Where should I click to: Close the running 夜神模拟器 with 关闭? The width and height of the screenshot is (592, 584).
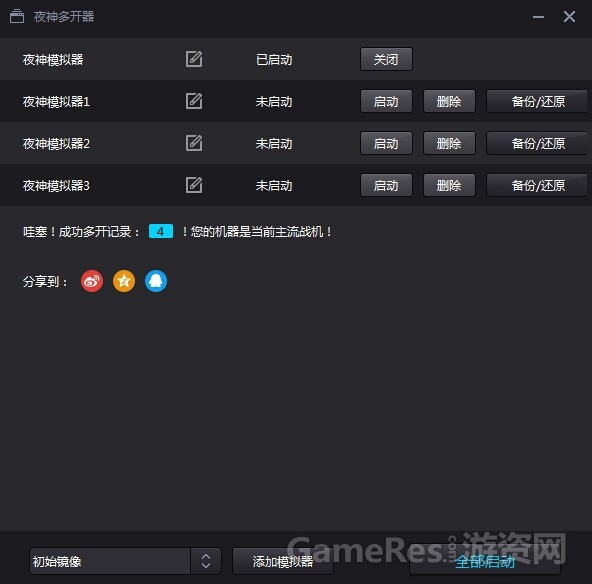click(x=386, y=59)
